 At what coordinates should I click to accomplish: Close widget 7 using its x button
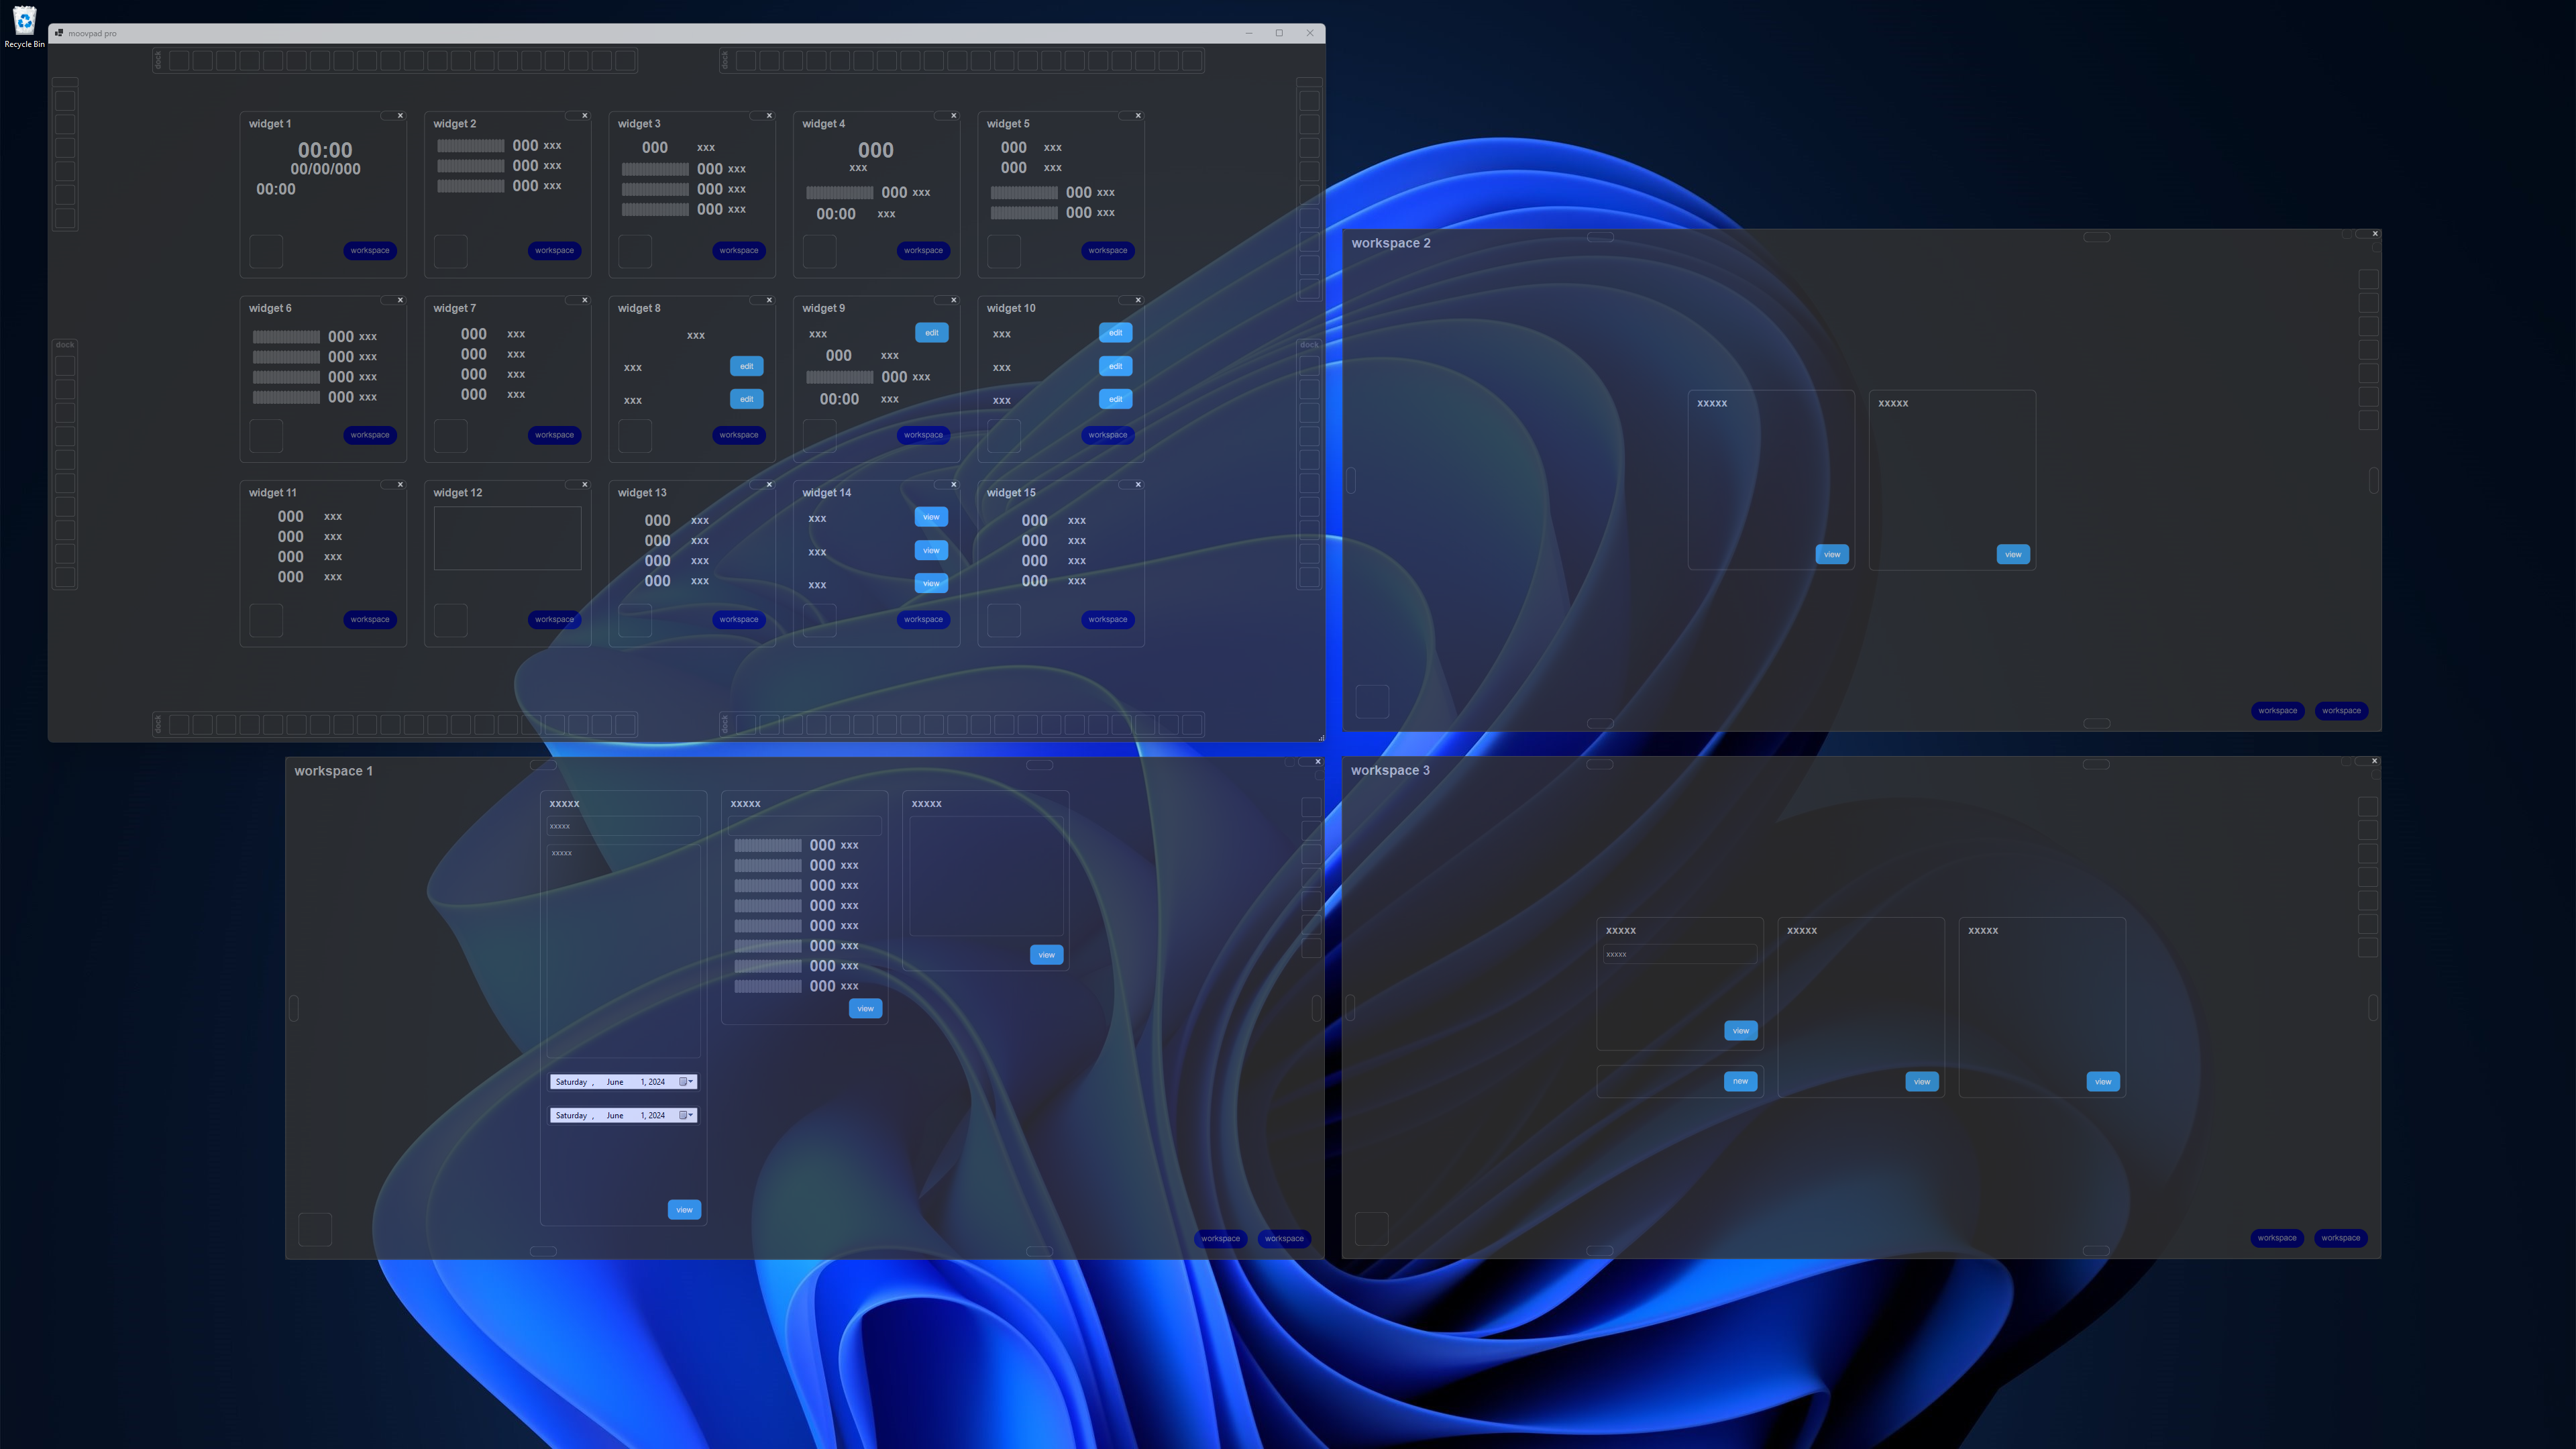pos(585,300)
